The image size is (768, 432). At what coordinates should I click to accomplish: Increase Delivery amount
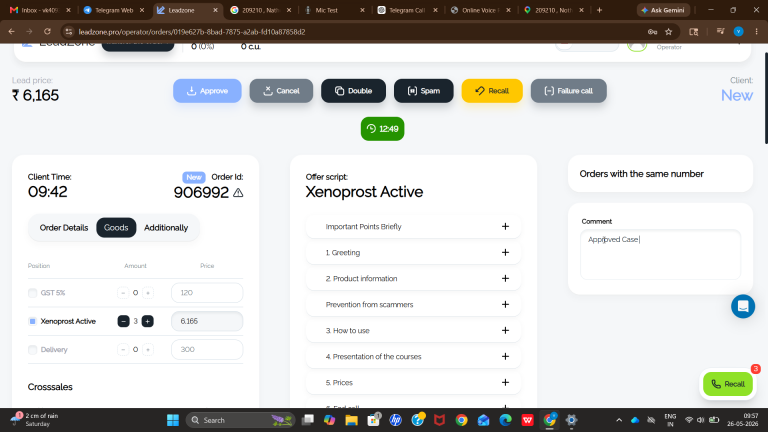coord(148,350)
